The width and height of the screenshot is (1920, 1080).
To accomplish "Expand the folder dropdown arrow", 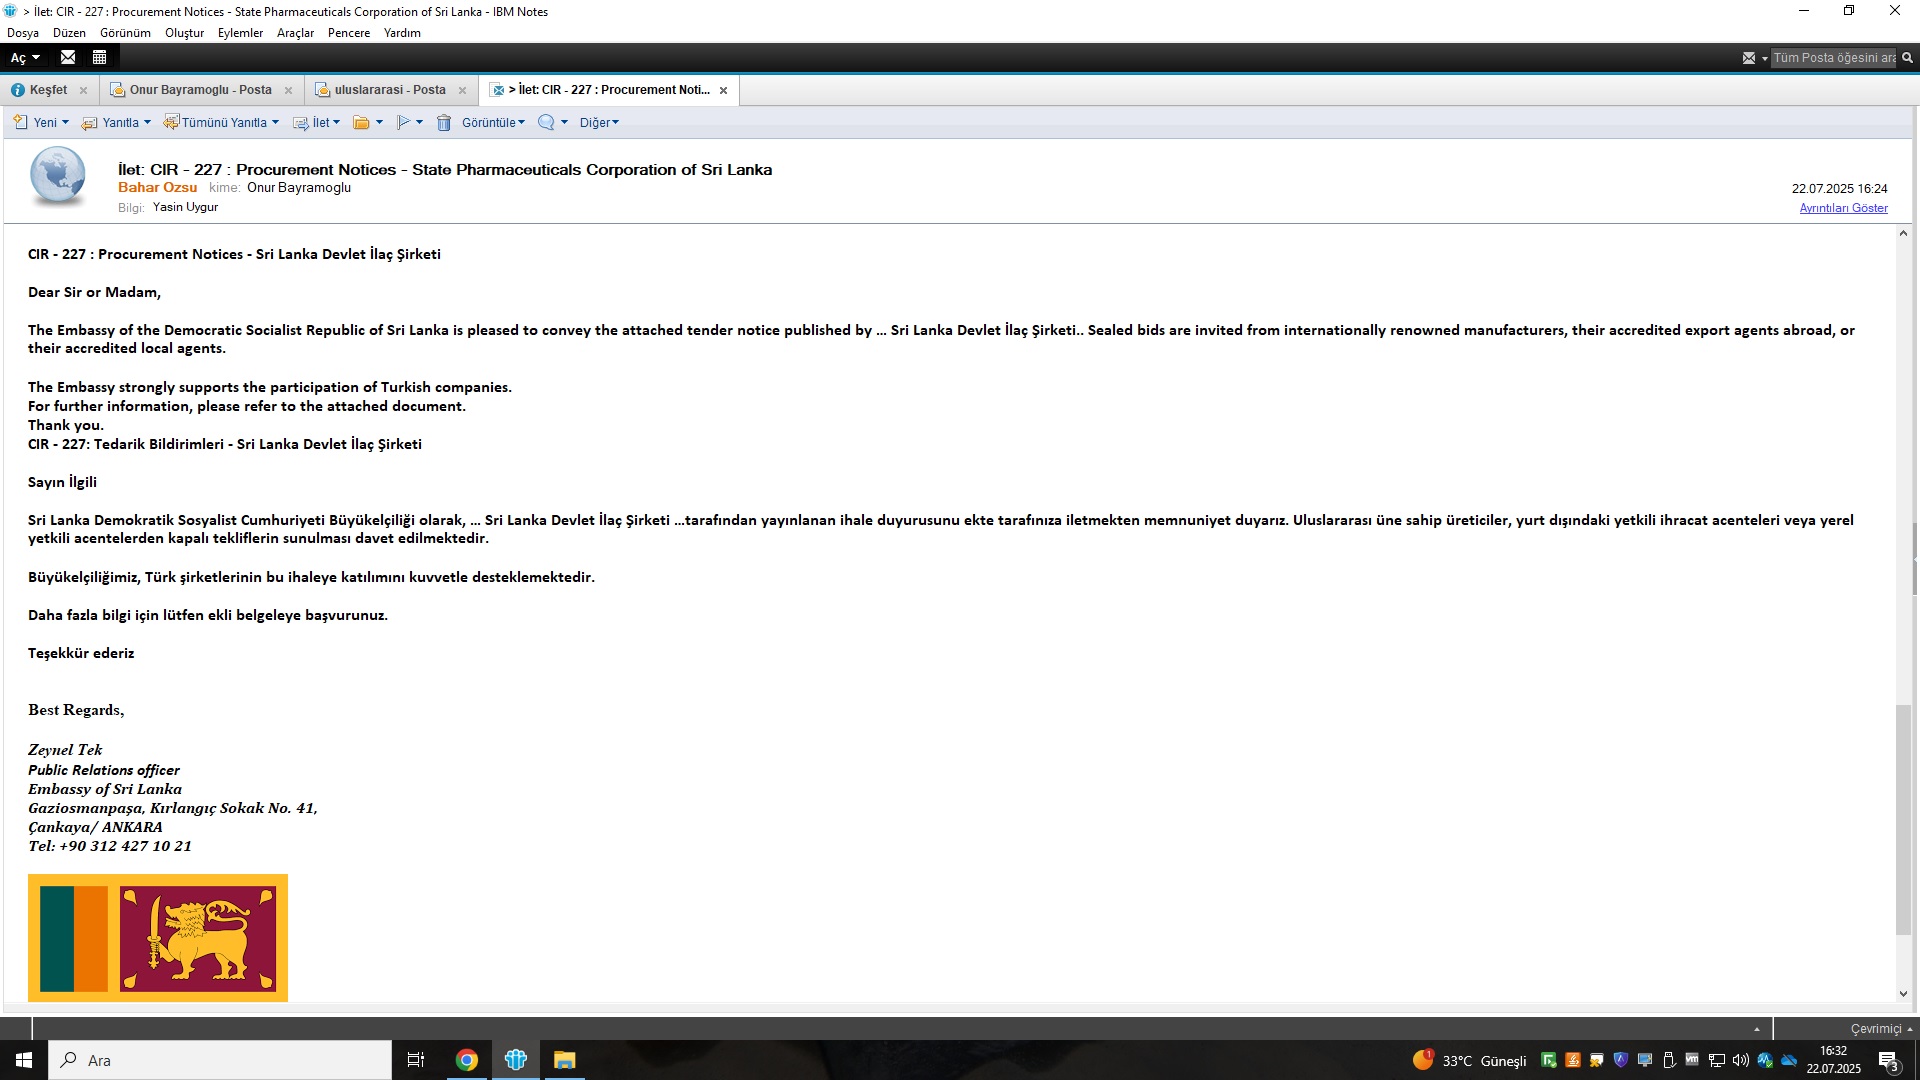I will pos(379,122).
